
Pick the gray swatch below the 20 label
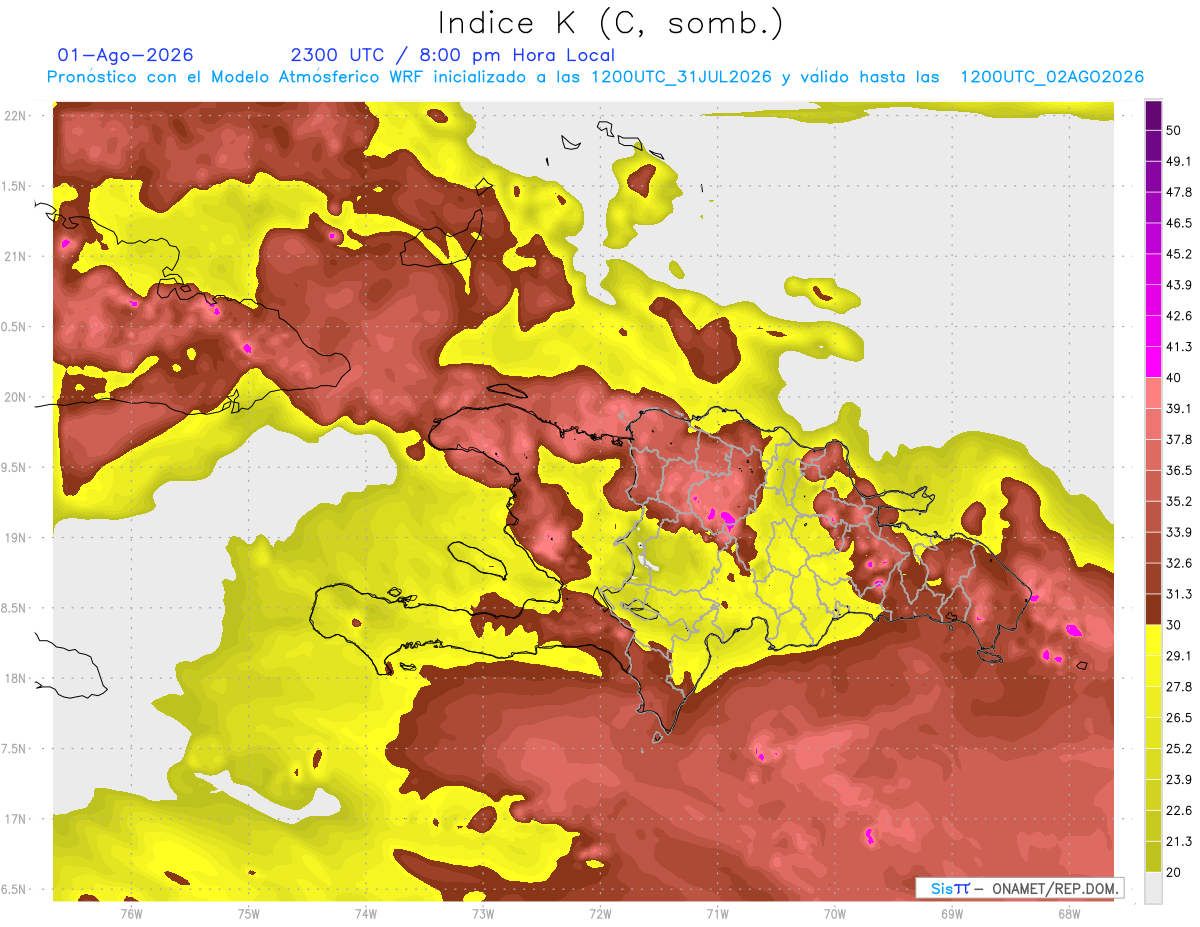1153,888
